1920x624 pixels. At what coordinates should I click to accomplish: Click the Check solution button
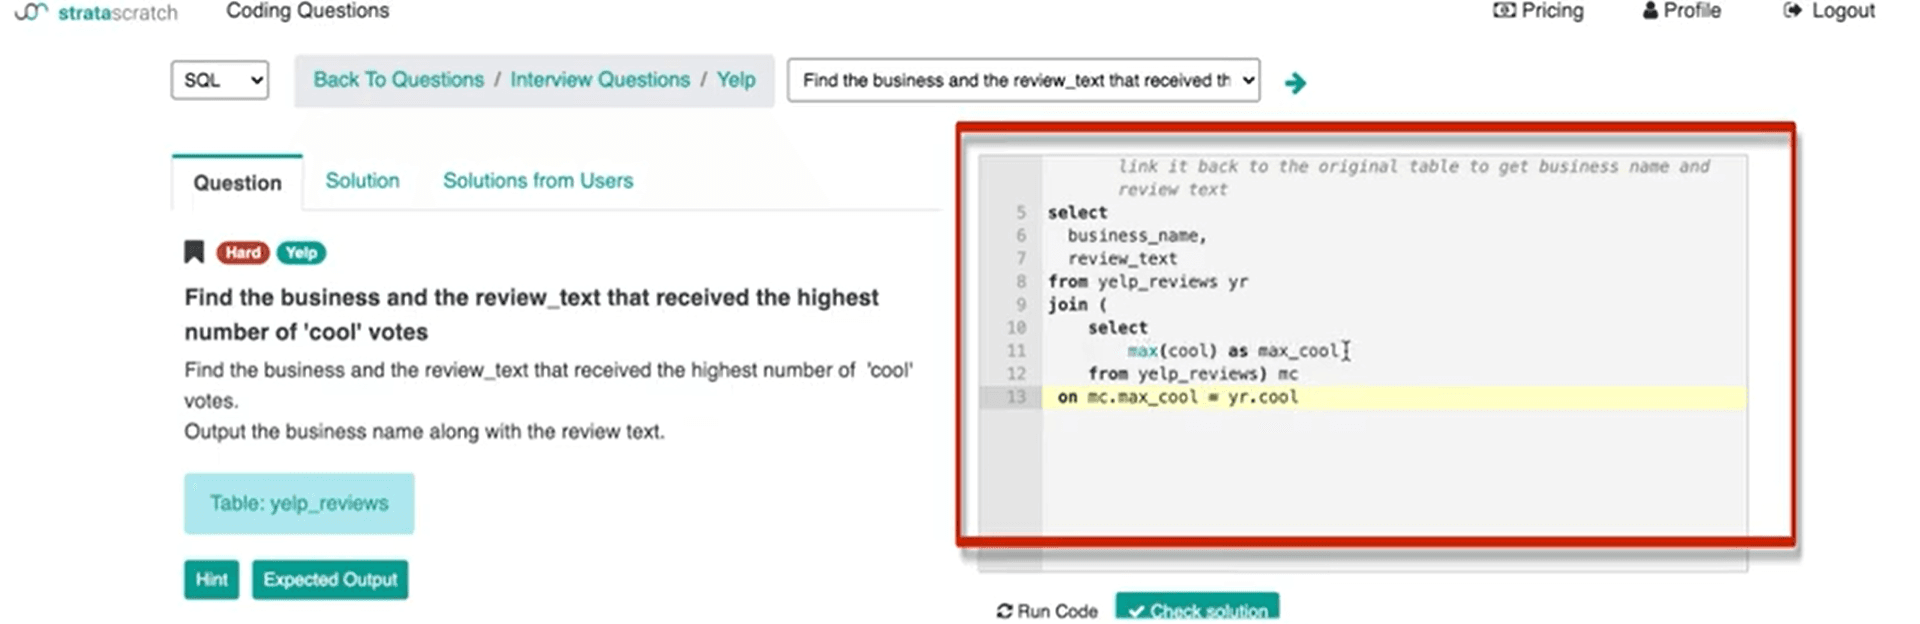[x=1197, y=608]
